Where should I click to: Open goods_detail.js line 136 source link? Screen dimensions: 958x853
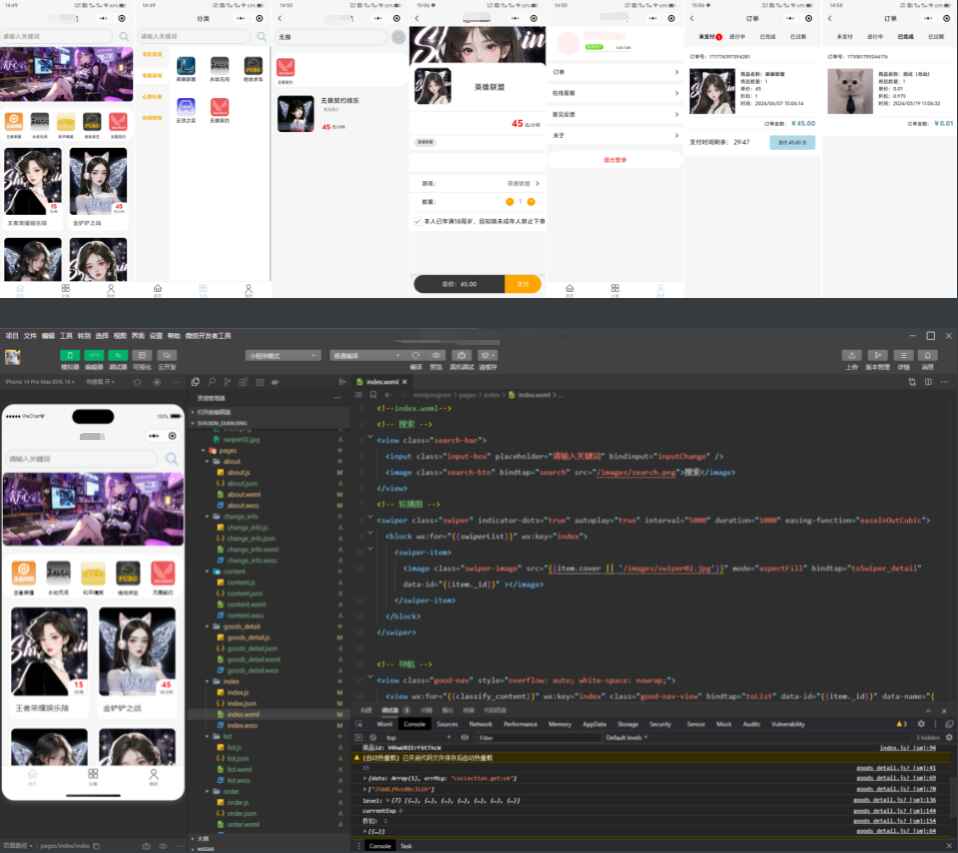point(895,799)
